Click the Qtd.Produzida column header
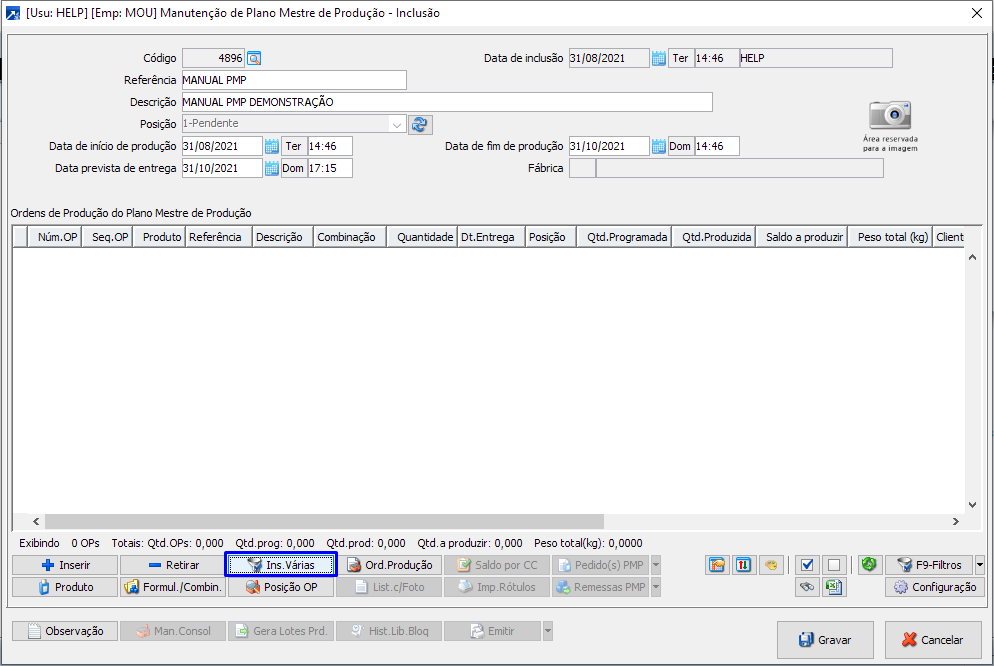This screenshot has height=666, width=994. [x=713, y=237]
